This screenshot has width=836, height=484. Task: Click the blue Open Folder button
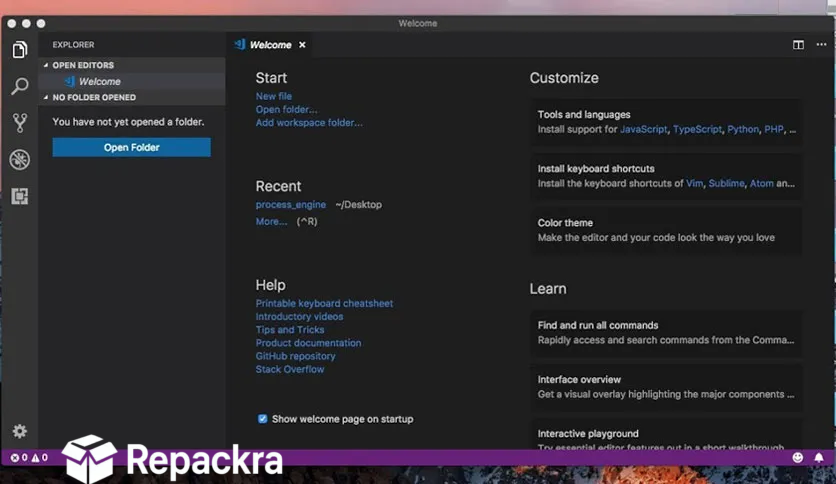pyautogui.click(x=131, y=147)
